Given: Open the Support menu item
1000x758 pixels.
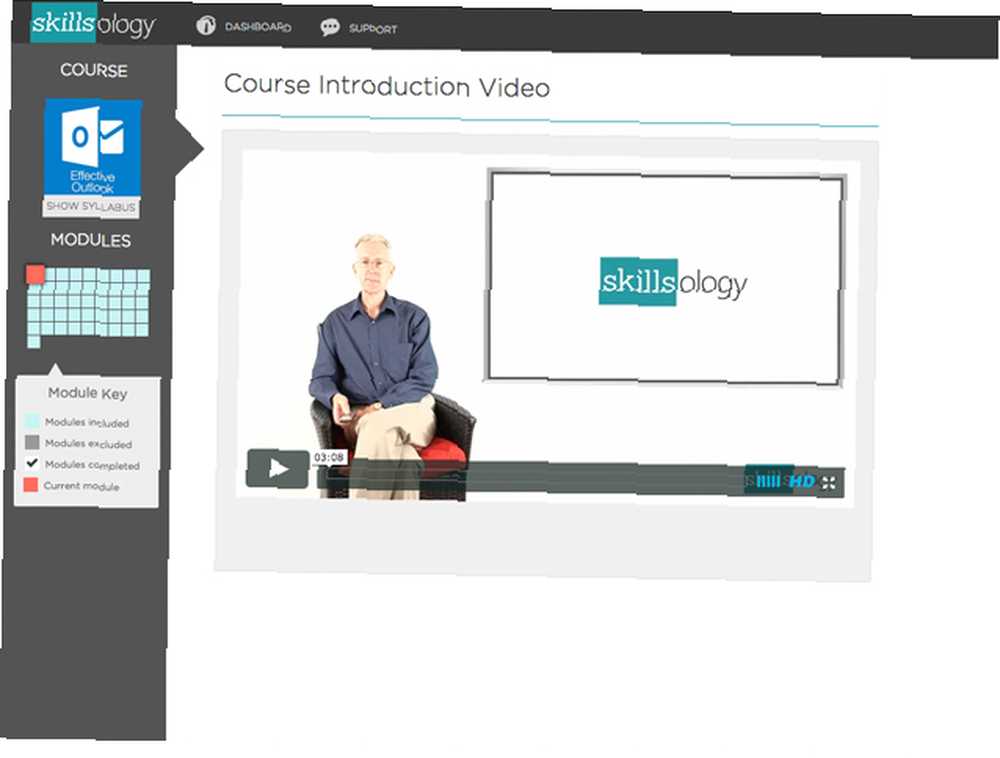Looking at the screenshot, I should click(x=372, y=29).
